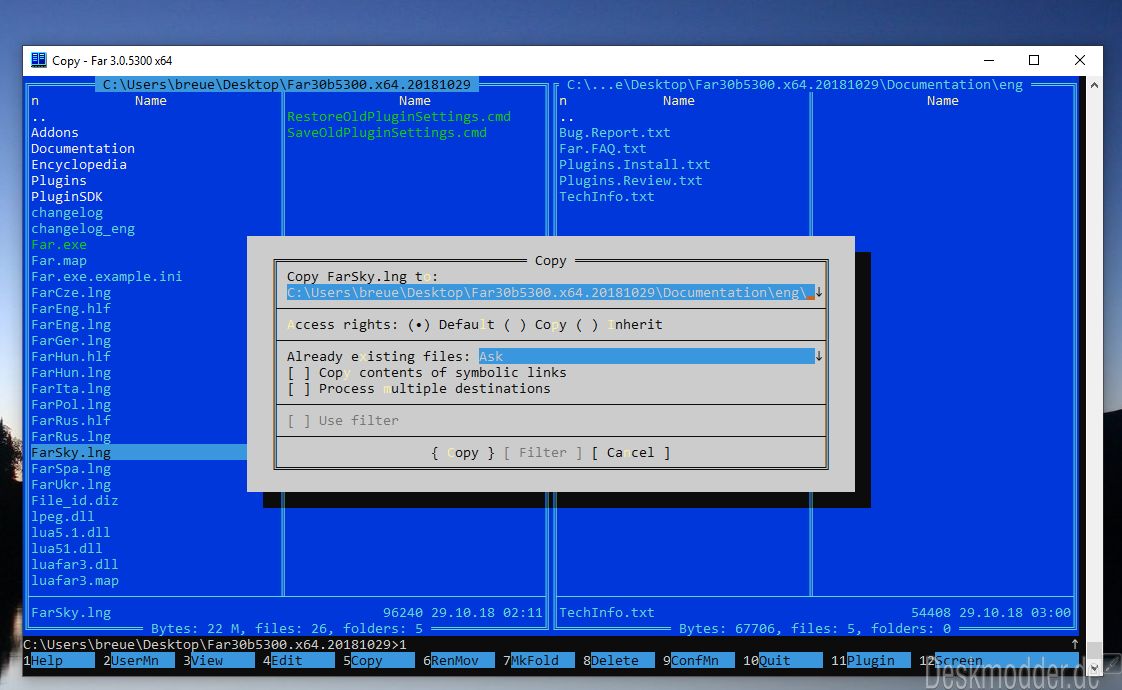This screenshot has width=1122, height=690.
Task: Click the 9 ConfMn key bar item
Action: coord(699,661)
